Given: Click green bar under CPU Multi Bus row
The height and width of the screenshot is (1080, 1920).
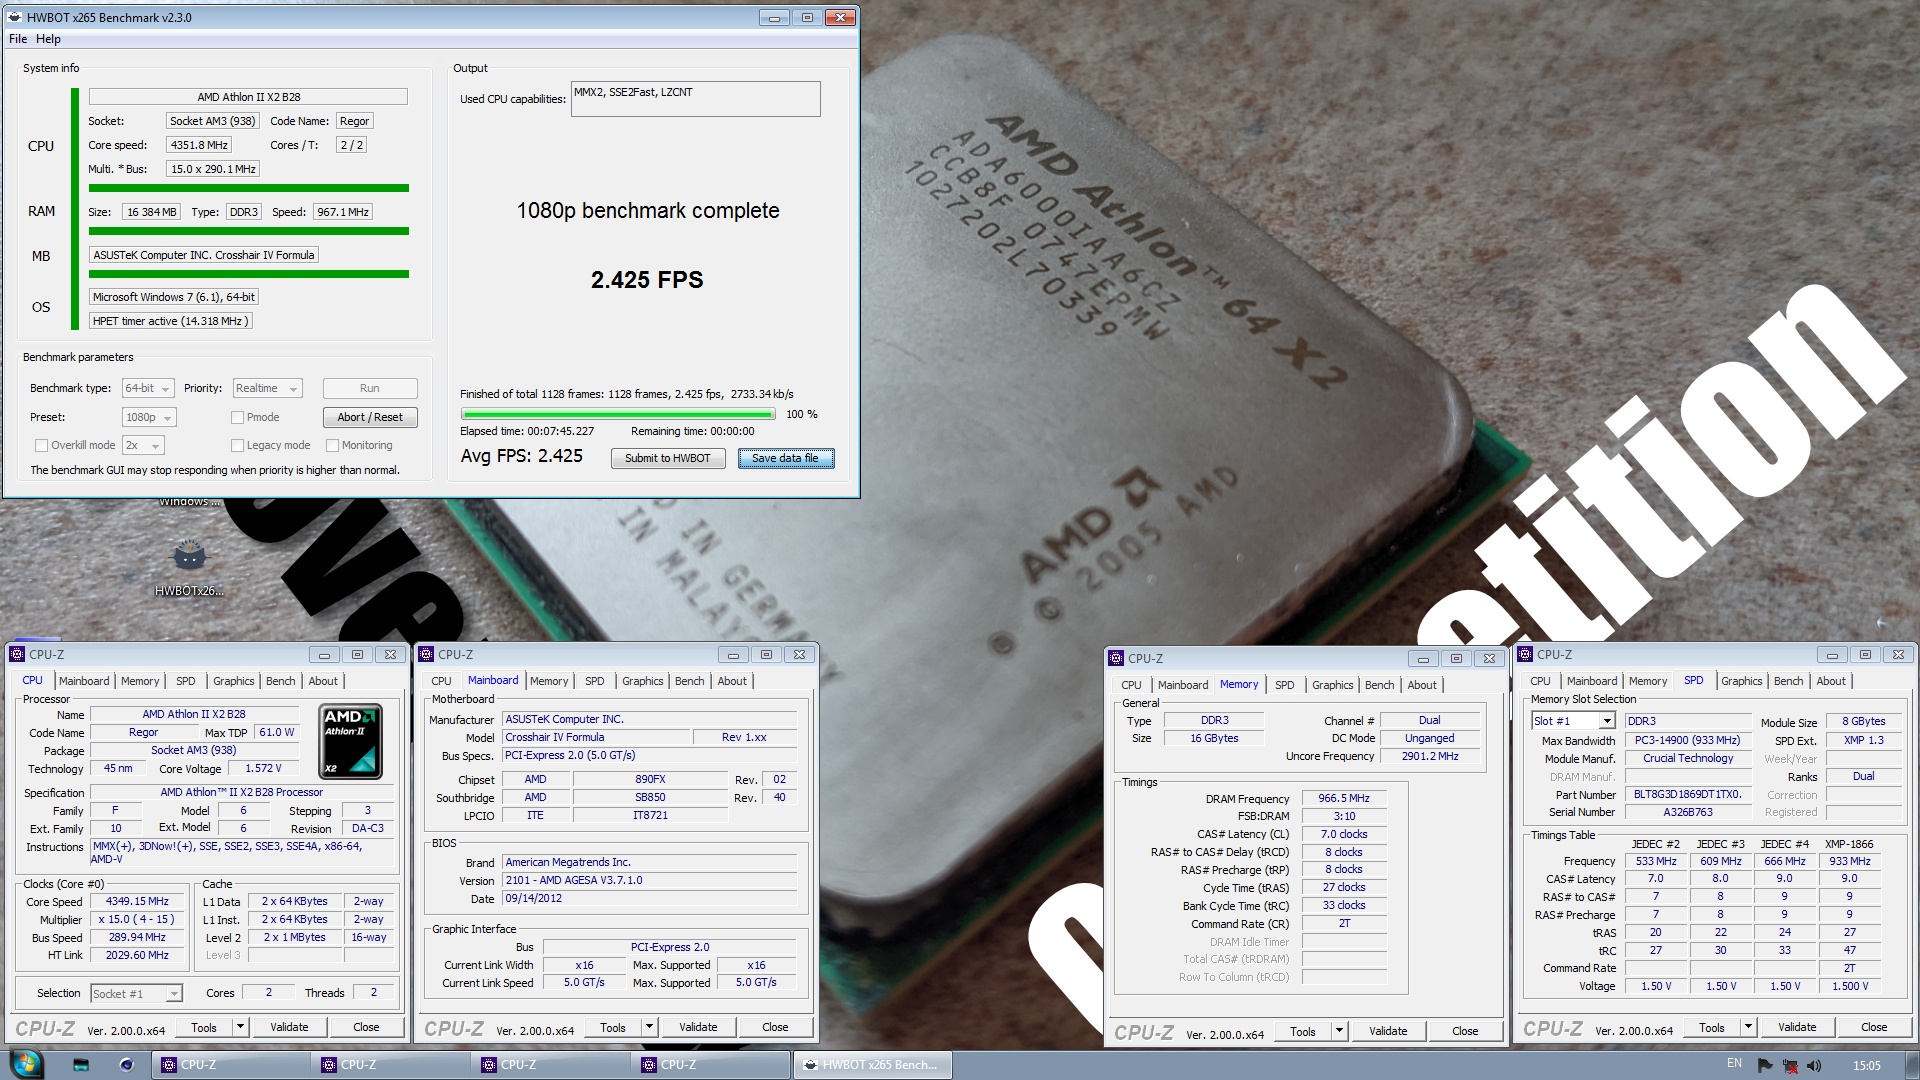Looking at the screenshot, I should pyautogui.click(x=249, y=188).
